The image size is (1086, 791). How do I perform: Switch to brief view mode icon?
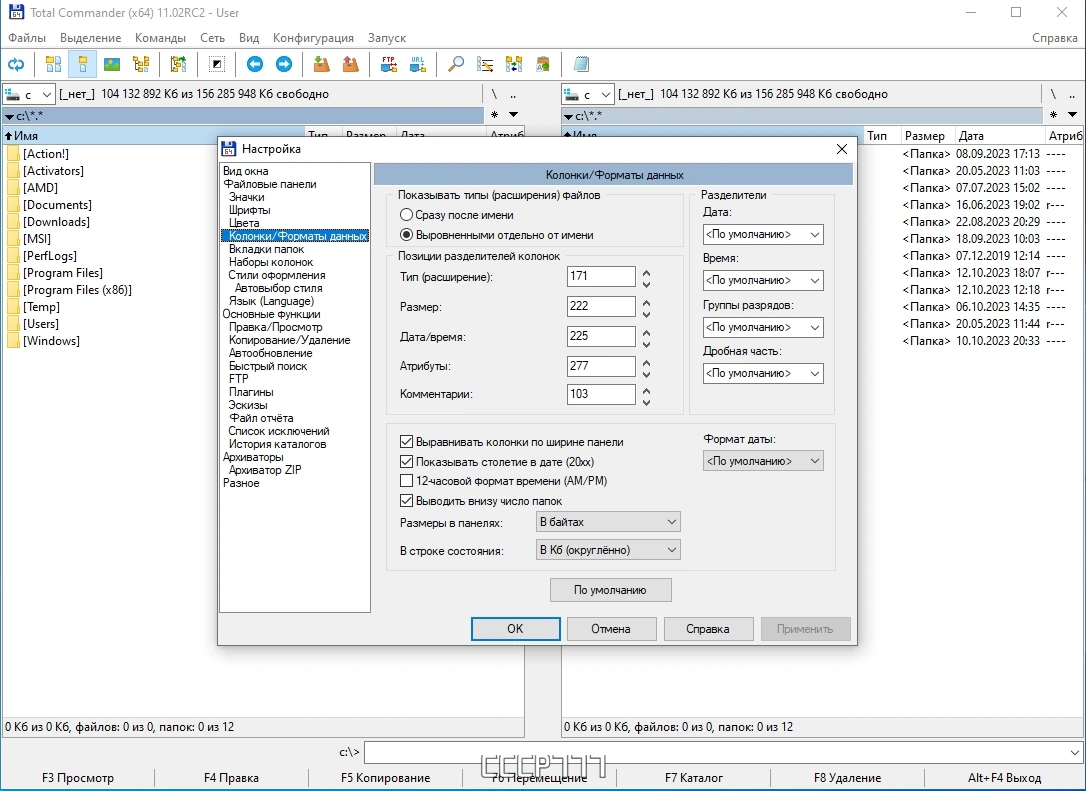pos(53,64)
